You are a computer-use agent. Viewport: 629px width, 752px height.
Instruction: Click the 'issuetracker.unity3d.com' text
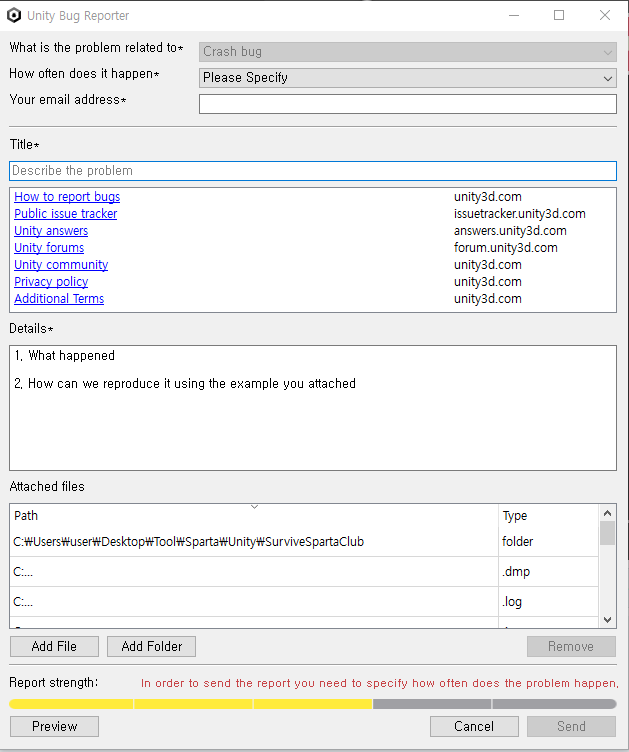520,213
